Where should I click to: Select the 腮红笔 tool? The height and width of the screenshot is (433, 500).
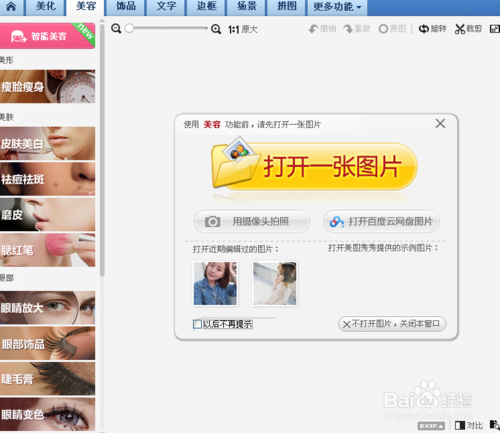[47, 250]
